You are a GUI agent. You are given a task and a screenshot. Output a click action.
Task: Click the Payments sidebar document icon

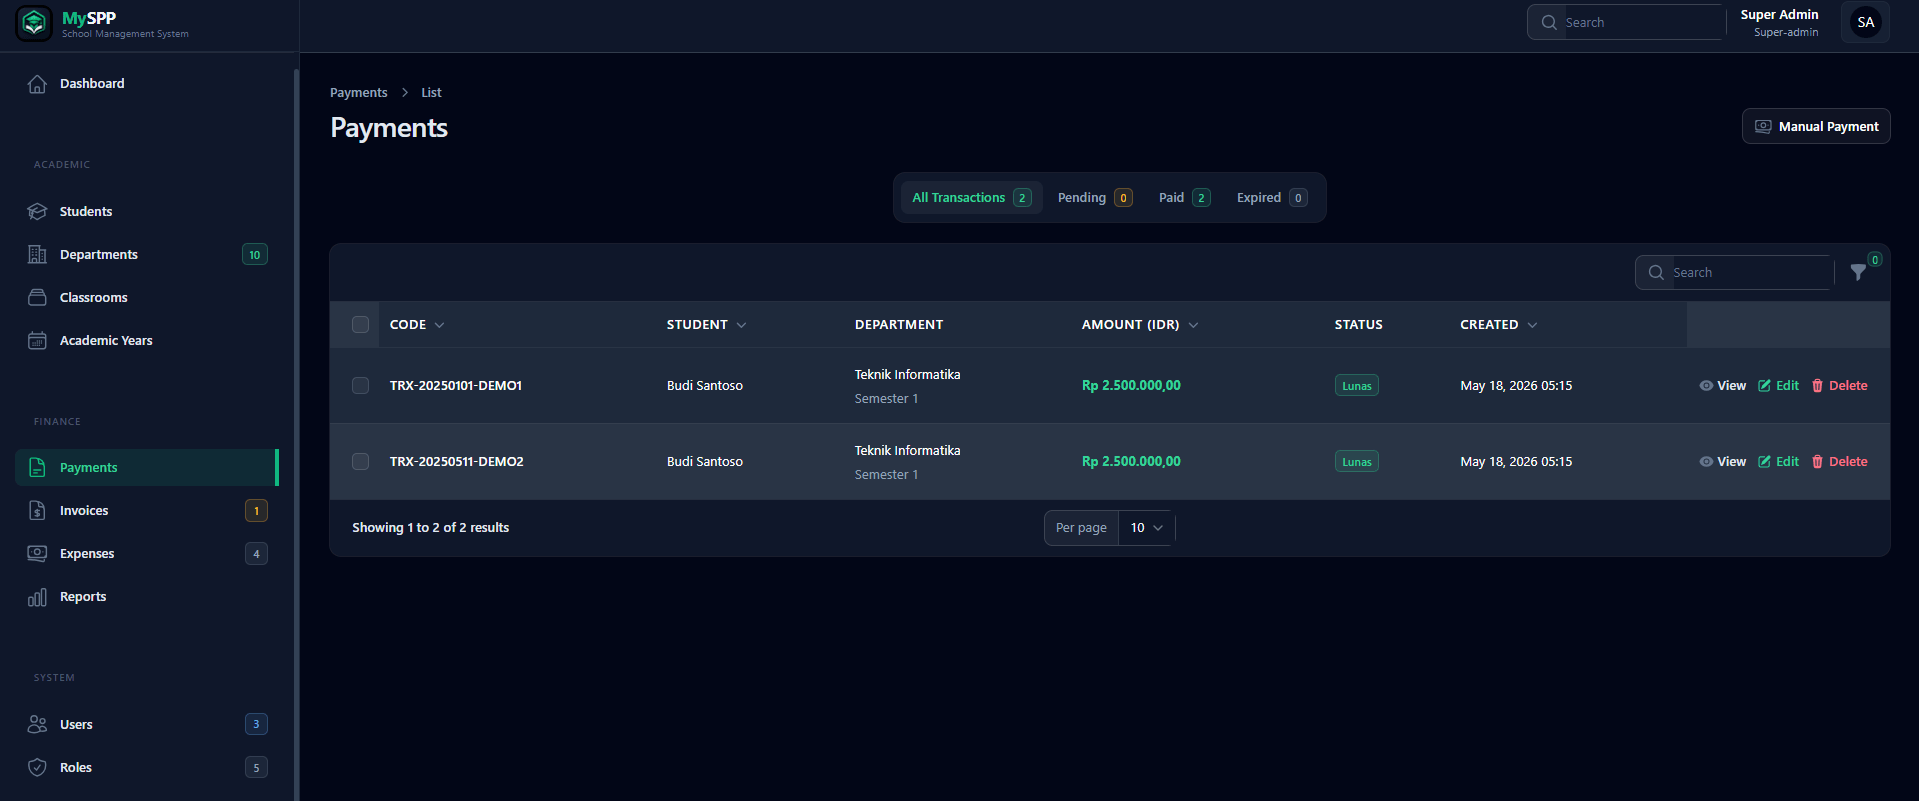click(37, 468)
